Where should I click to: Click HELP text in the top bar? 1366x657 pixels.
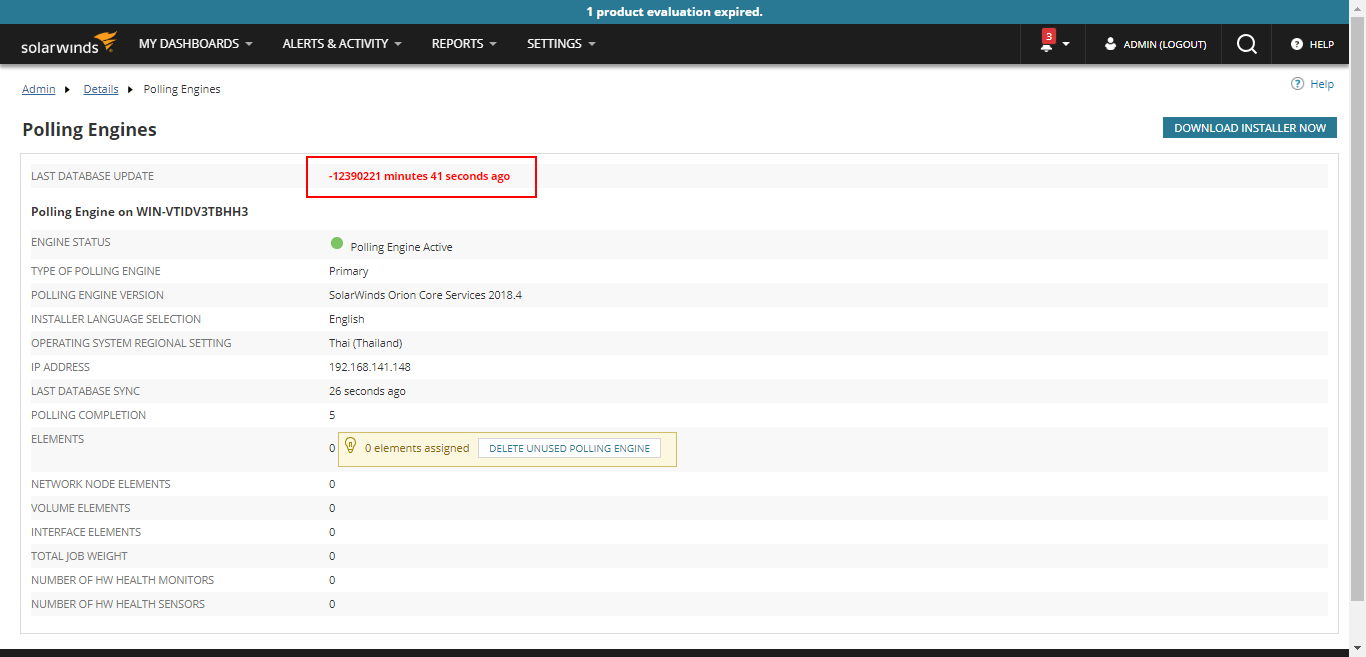pyautogui.click(x=1322, y=45)
